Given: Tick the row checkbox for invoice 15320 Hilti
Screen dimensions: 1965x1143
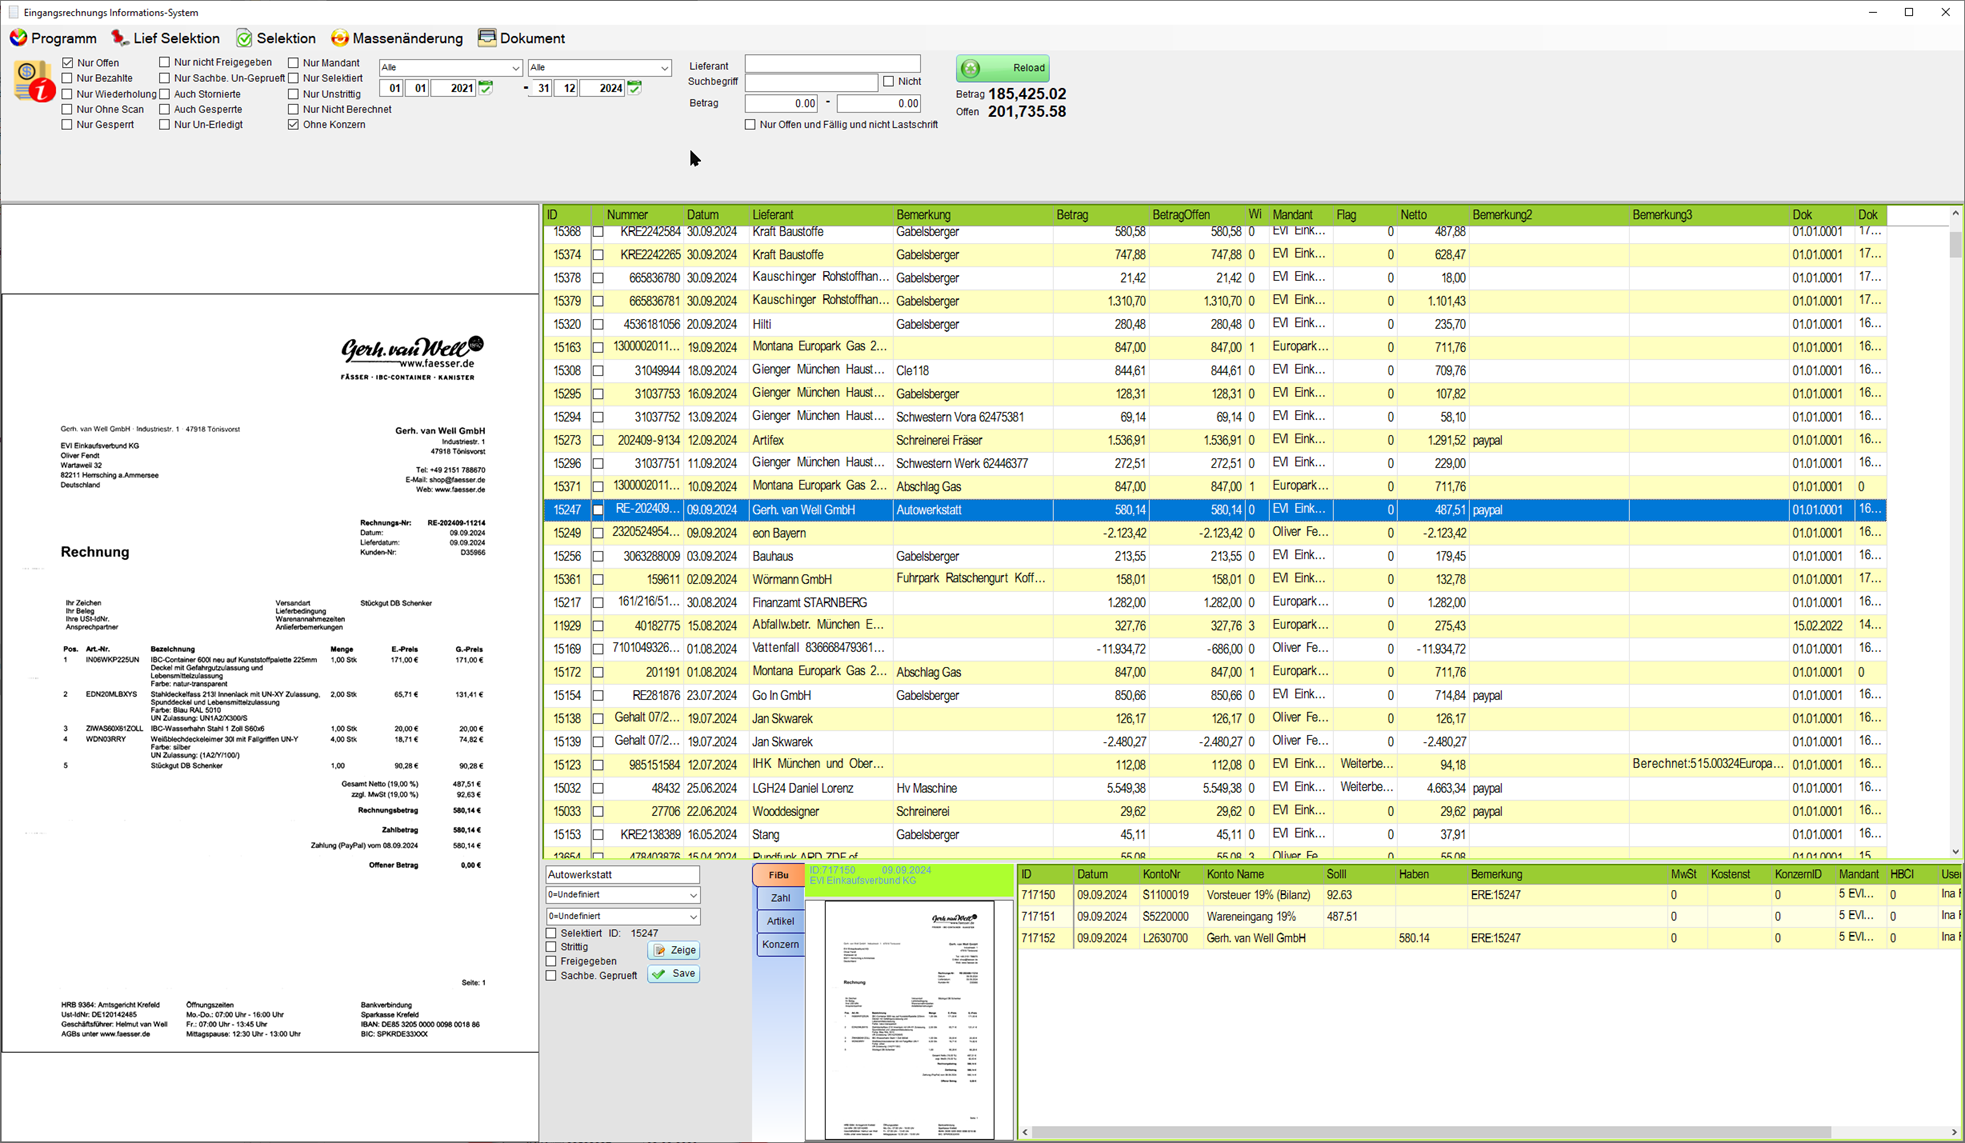Looking at the screenshot, I should [598, 324].
